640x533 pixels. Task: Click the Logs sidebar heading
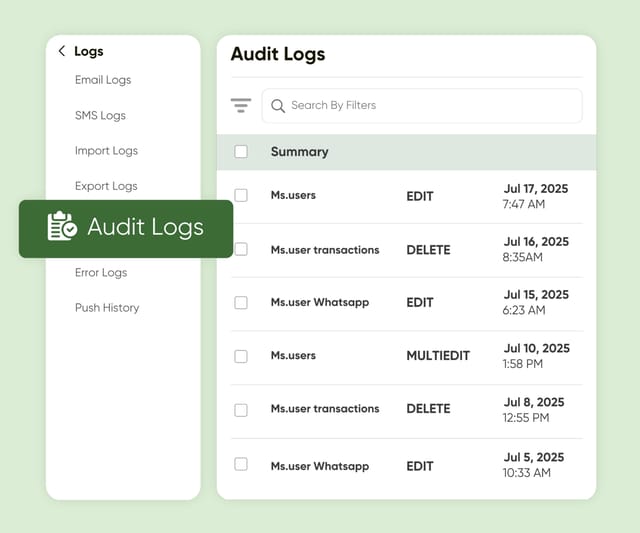[89, 51]
